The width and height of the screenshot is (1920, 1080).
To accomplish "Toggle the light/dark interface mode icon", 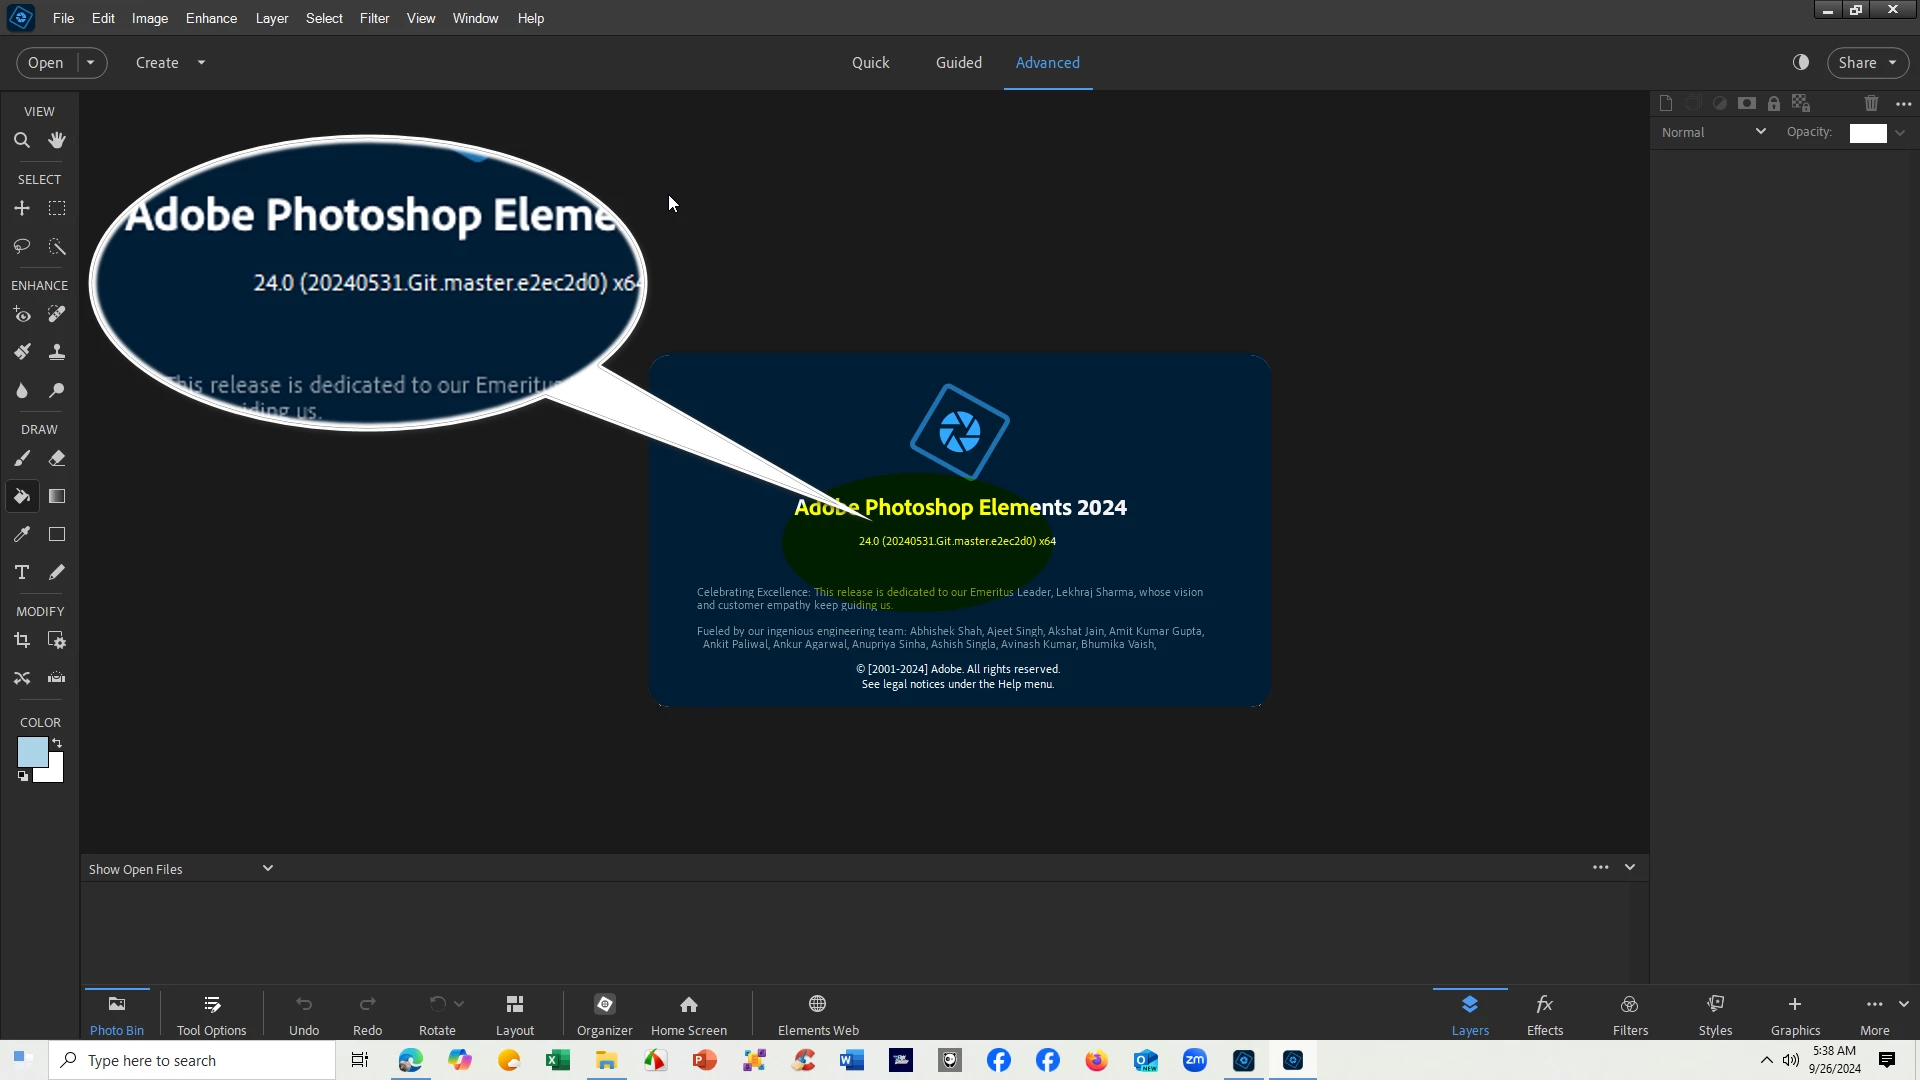I will click(x=1801, y=62).
